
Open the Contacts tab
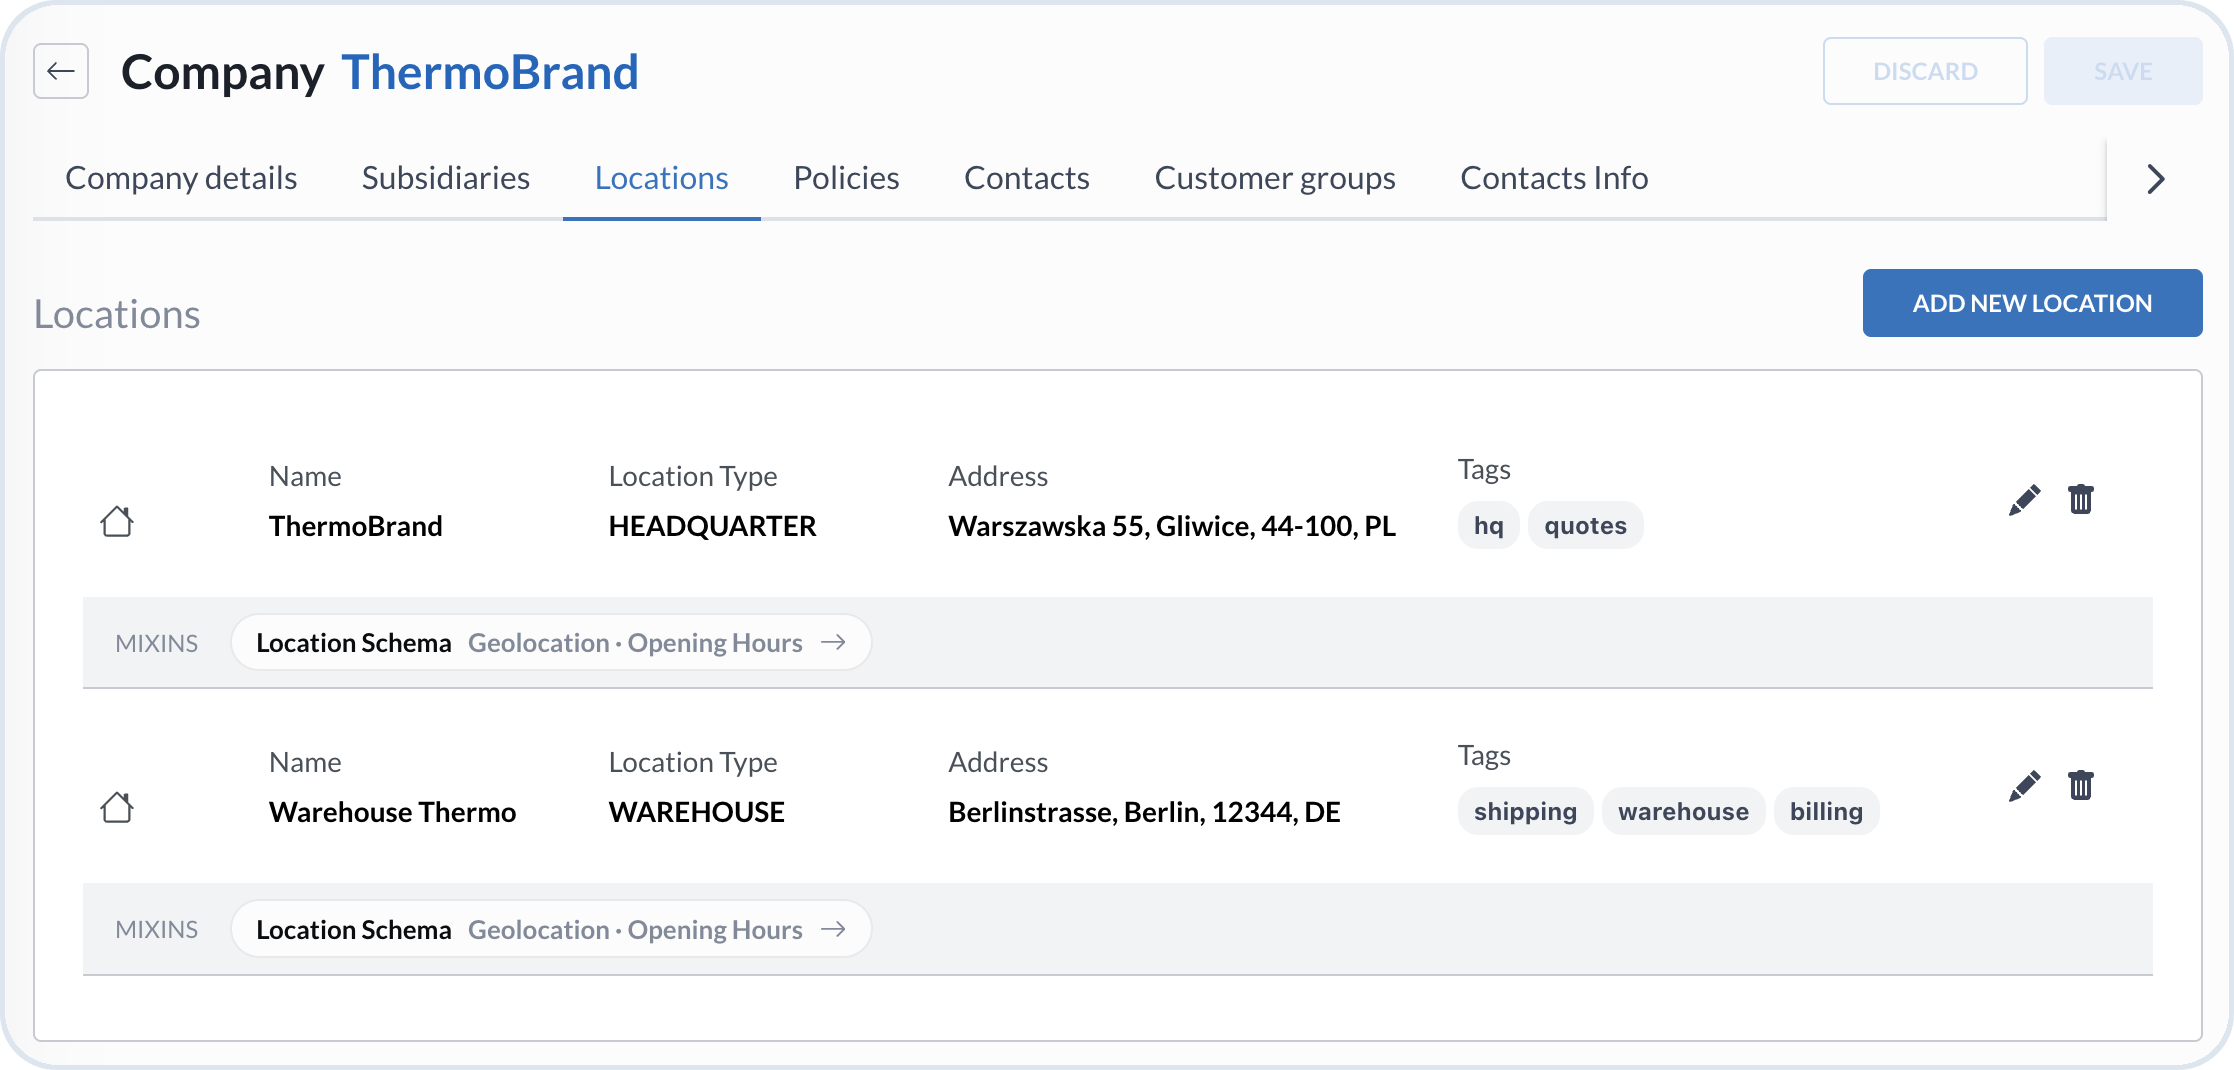pyautogui.click(x=1027, y=178)
